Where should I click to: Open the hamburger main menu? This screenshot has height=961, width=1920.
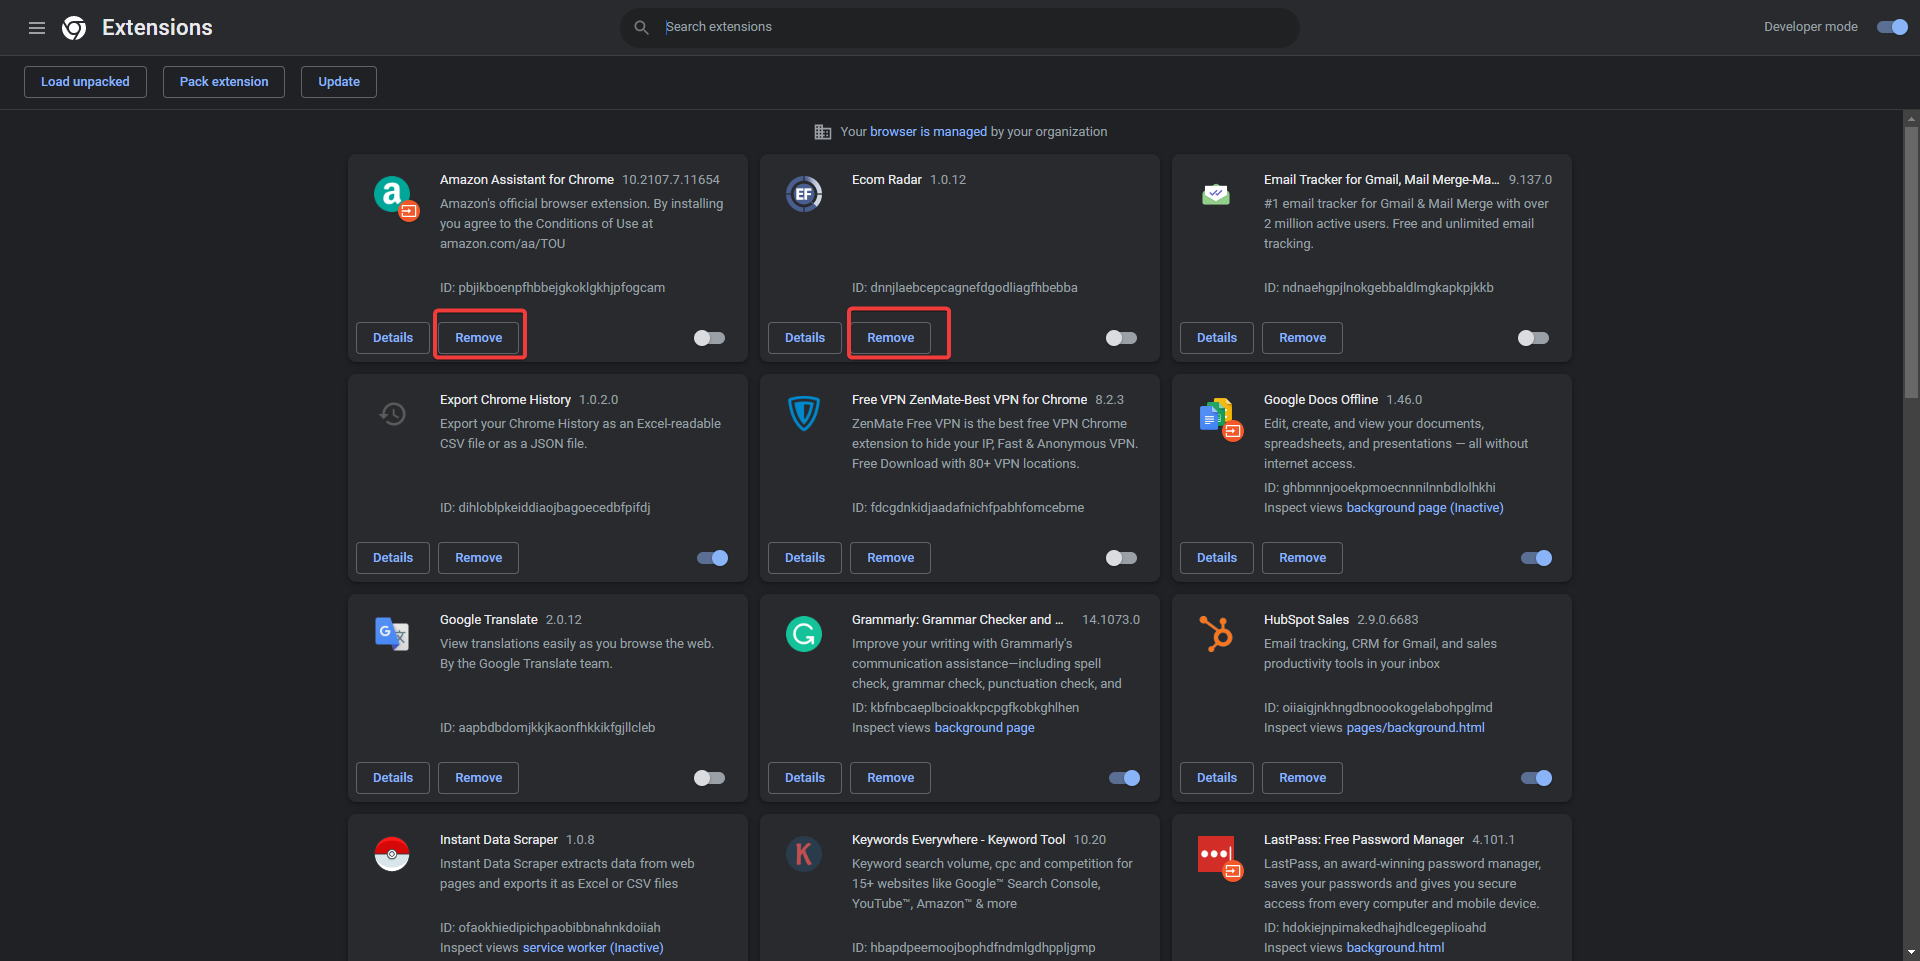pyautogui.click(x=37, y=28)
